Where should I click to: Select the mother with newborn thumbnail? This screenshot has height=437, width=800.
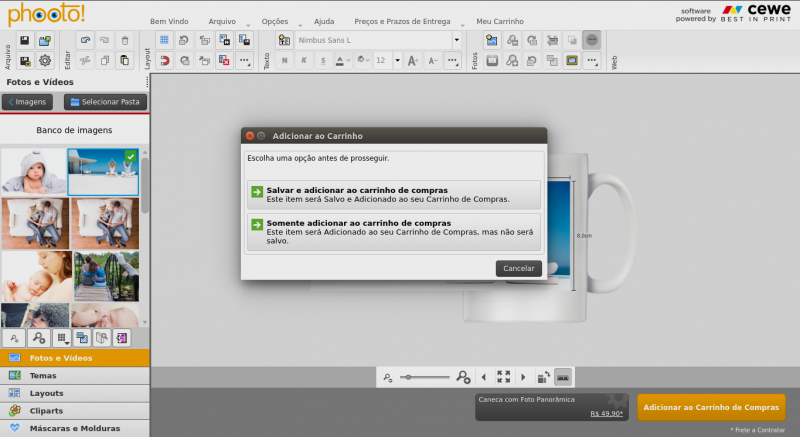pos(37,276)
